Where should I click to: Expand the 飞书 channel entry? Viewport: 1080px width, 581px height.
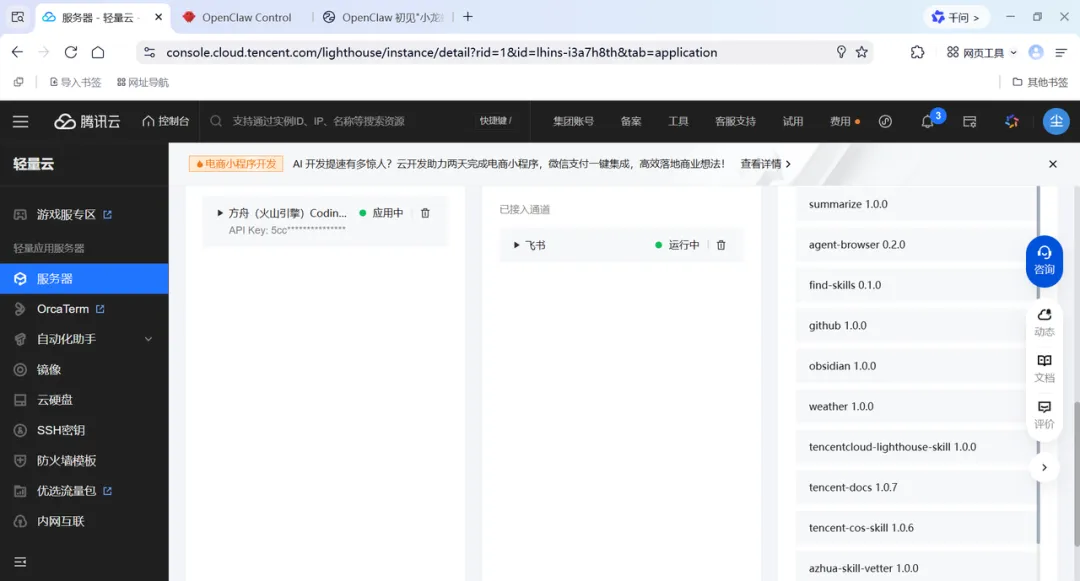click(x=516, y=245)
